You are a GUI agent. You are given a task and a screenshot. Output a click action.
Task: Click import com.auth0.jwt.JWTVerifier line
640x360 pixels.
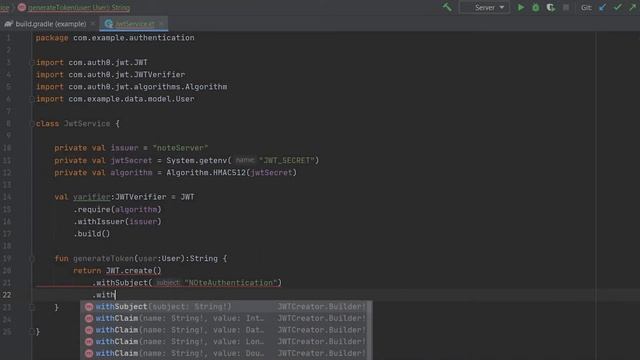tap(111, 75)
